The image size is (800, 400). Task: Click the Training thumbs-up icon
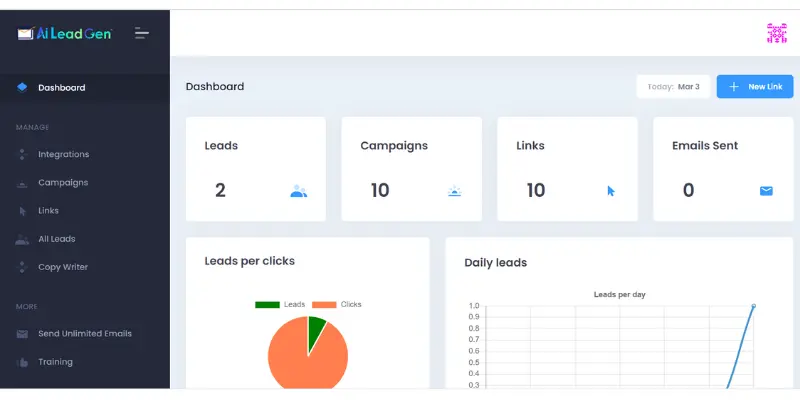[x=22, y=363]
